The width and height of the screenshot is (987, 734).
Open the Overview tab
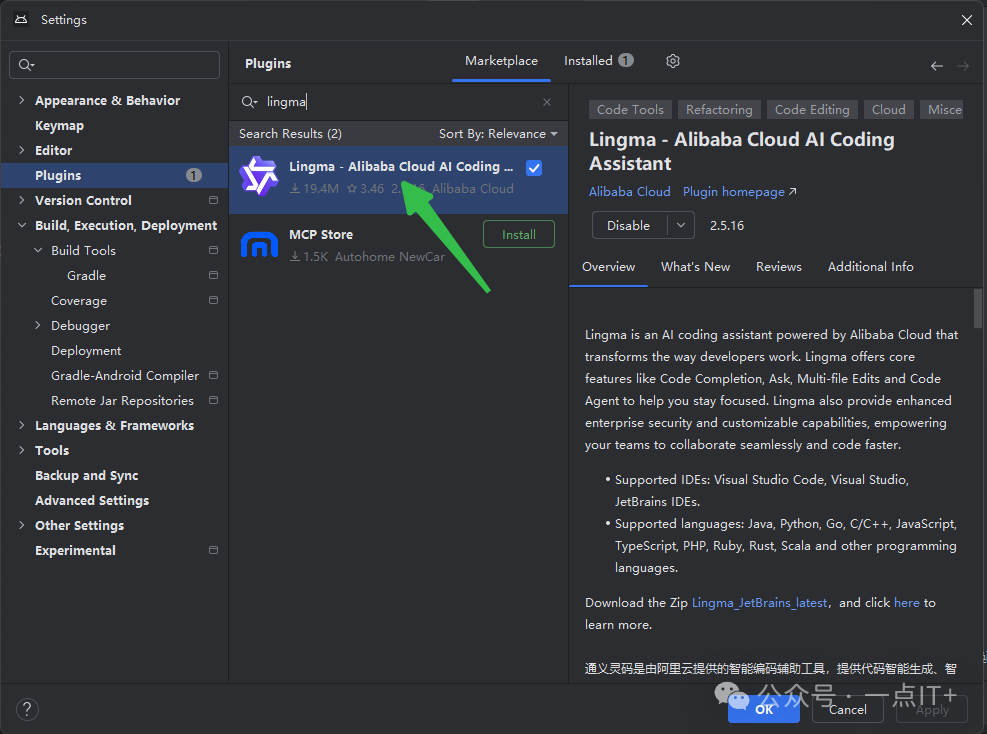point(608,267)
